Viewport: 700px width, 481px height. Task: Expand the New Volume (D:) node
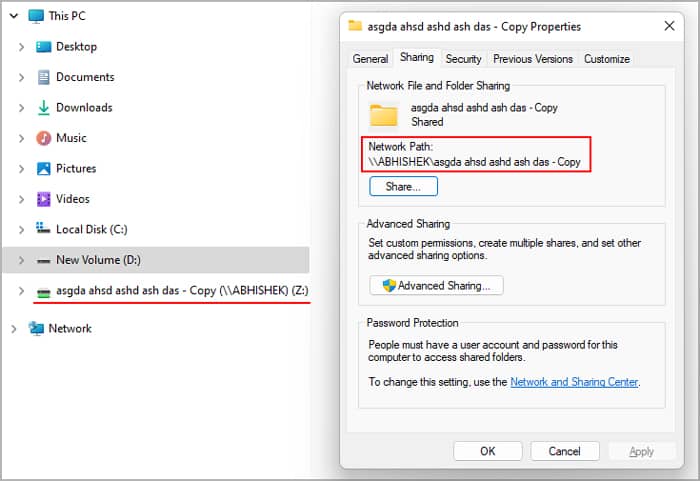(21, 260)
